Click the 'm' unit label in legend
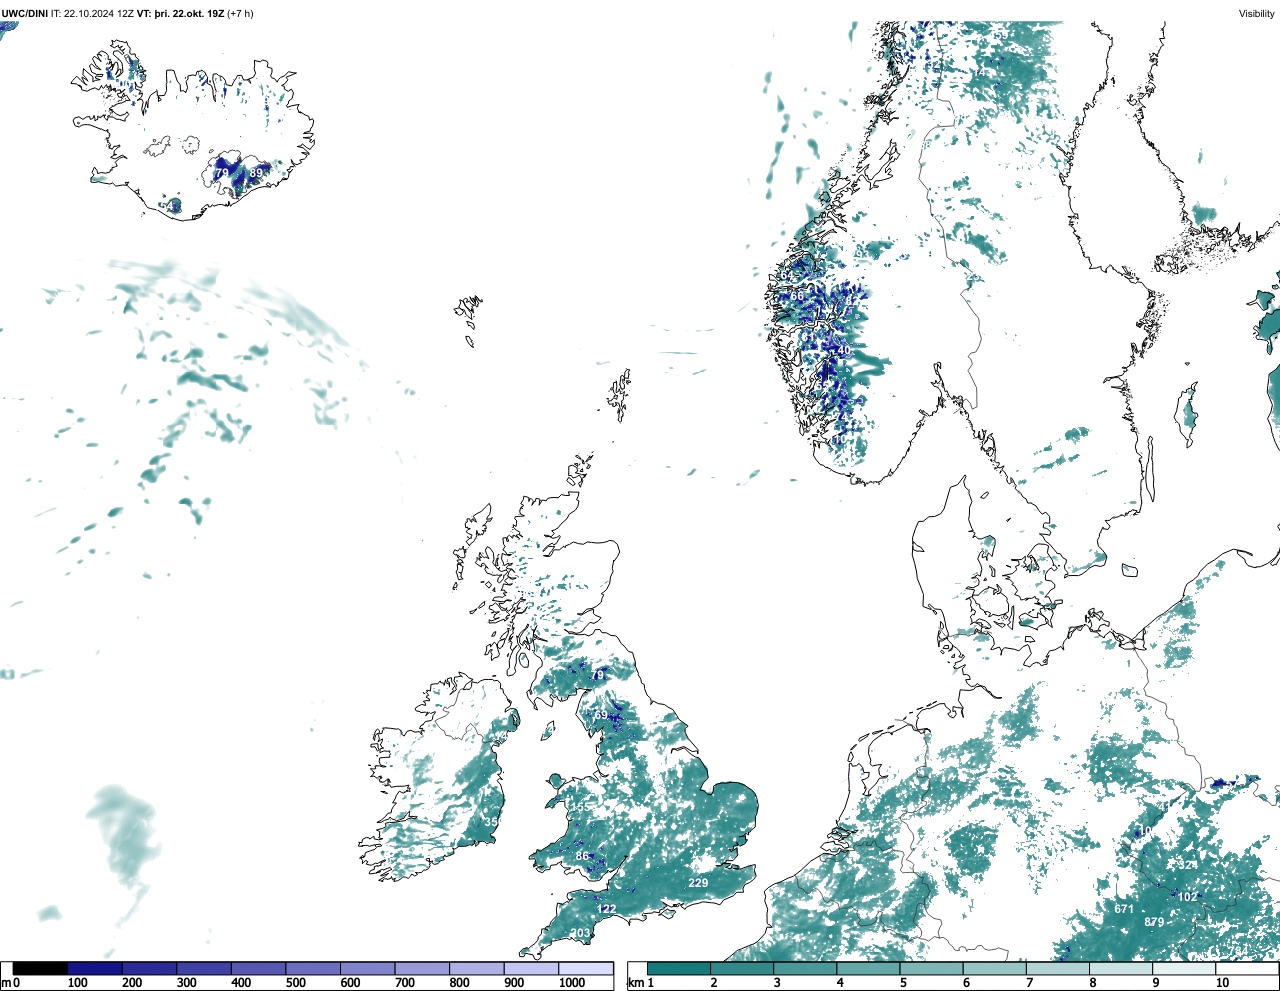 pos(6,983)
